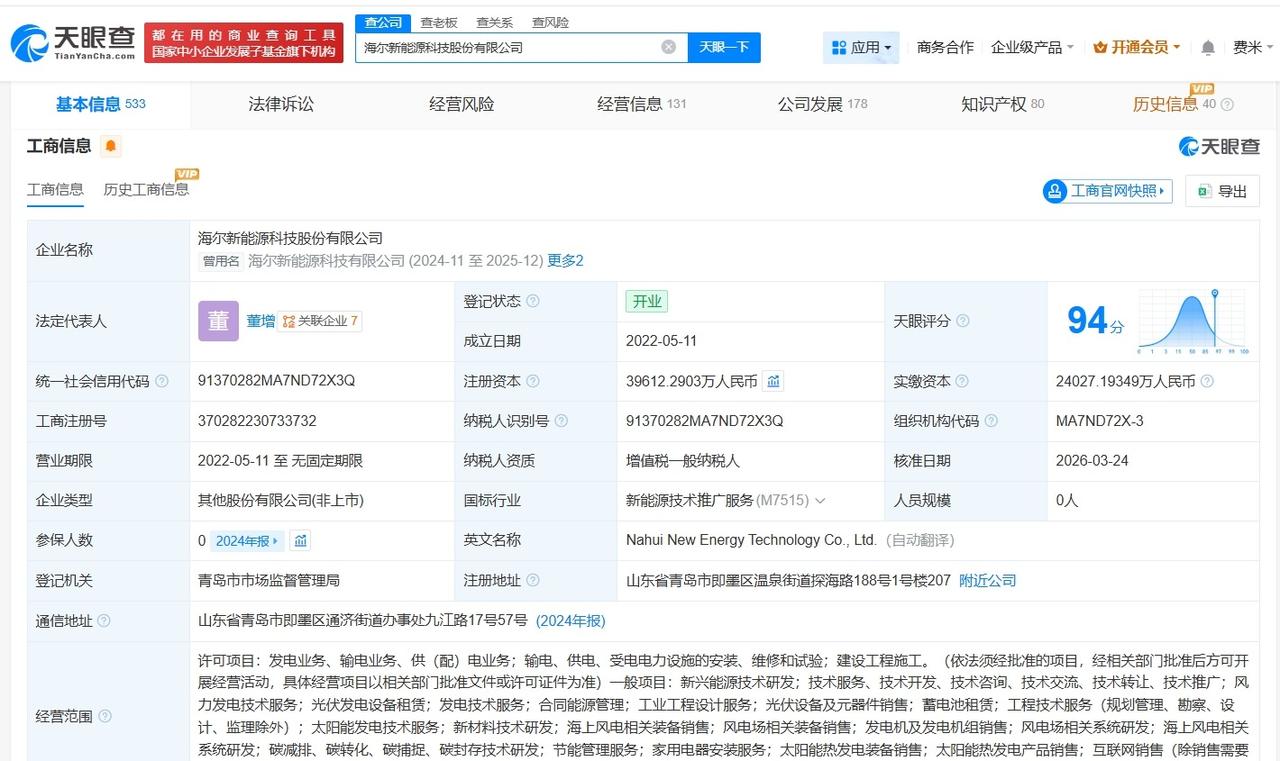The image size is (1280, 761).
Task: Select the 查风险 search tab
Action: pos(550,22)
